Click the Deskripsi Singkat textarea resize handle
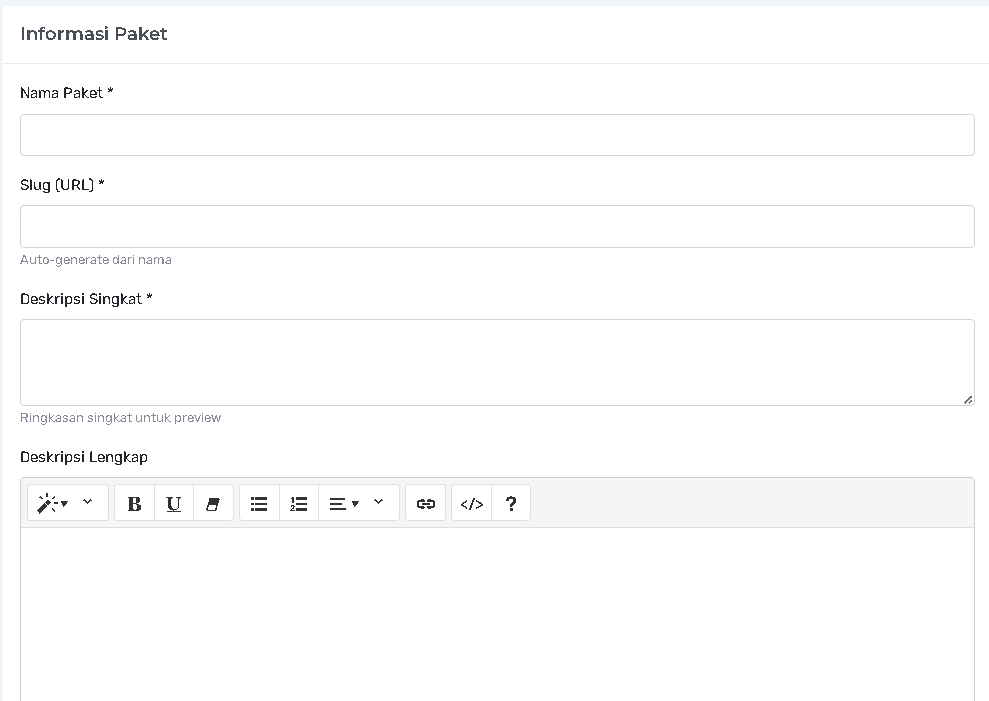989x701 pixels. [x=967, y=399]
